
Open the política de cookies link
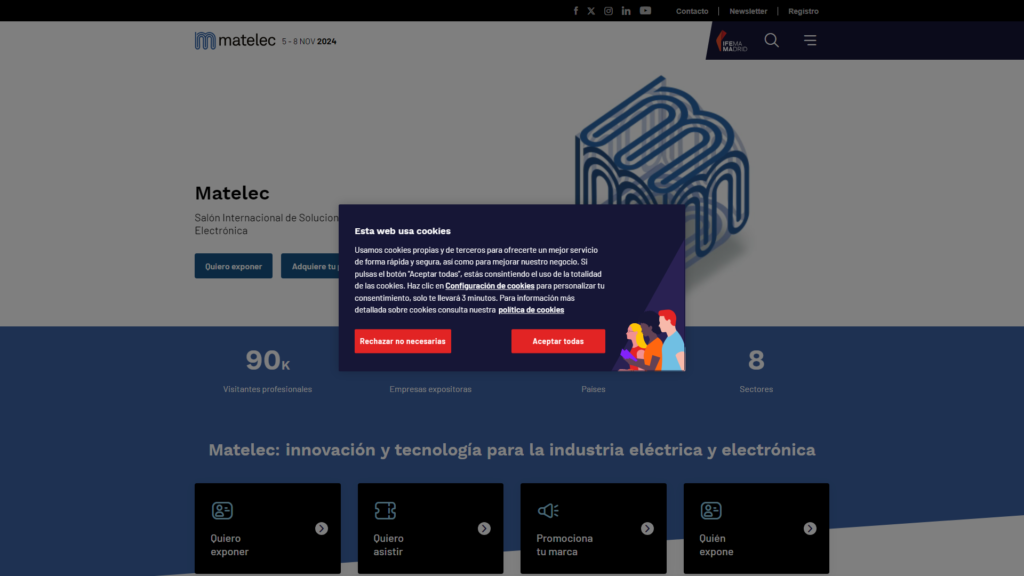coord(531,310)
